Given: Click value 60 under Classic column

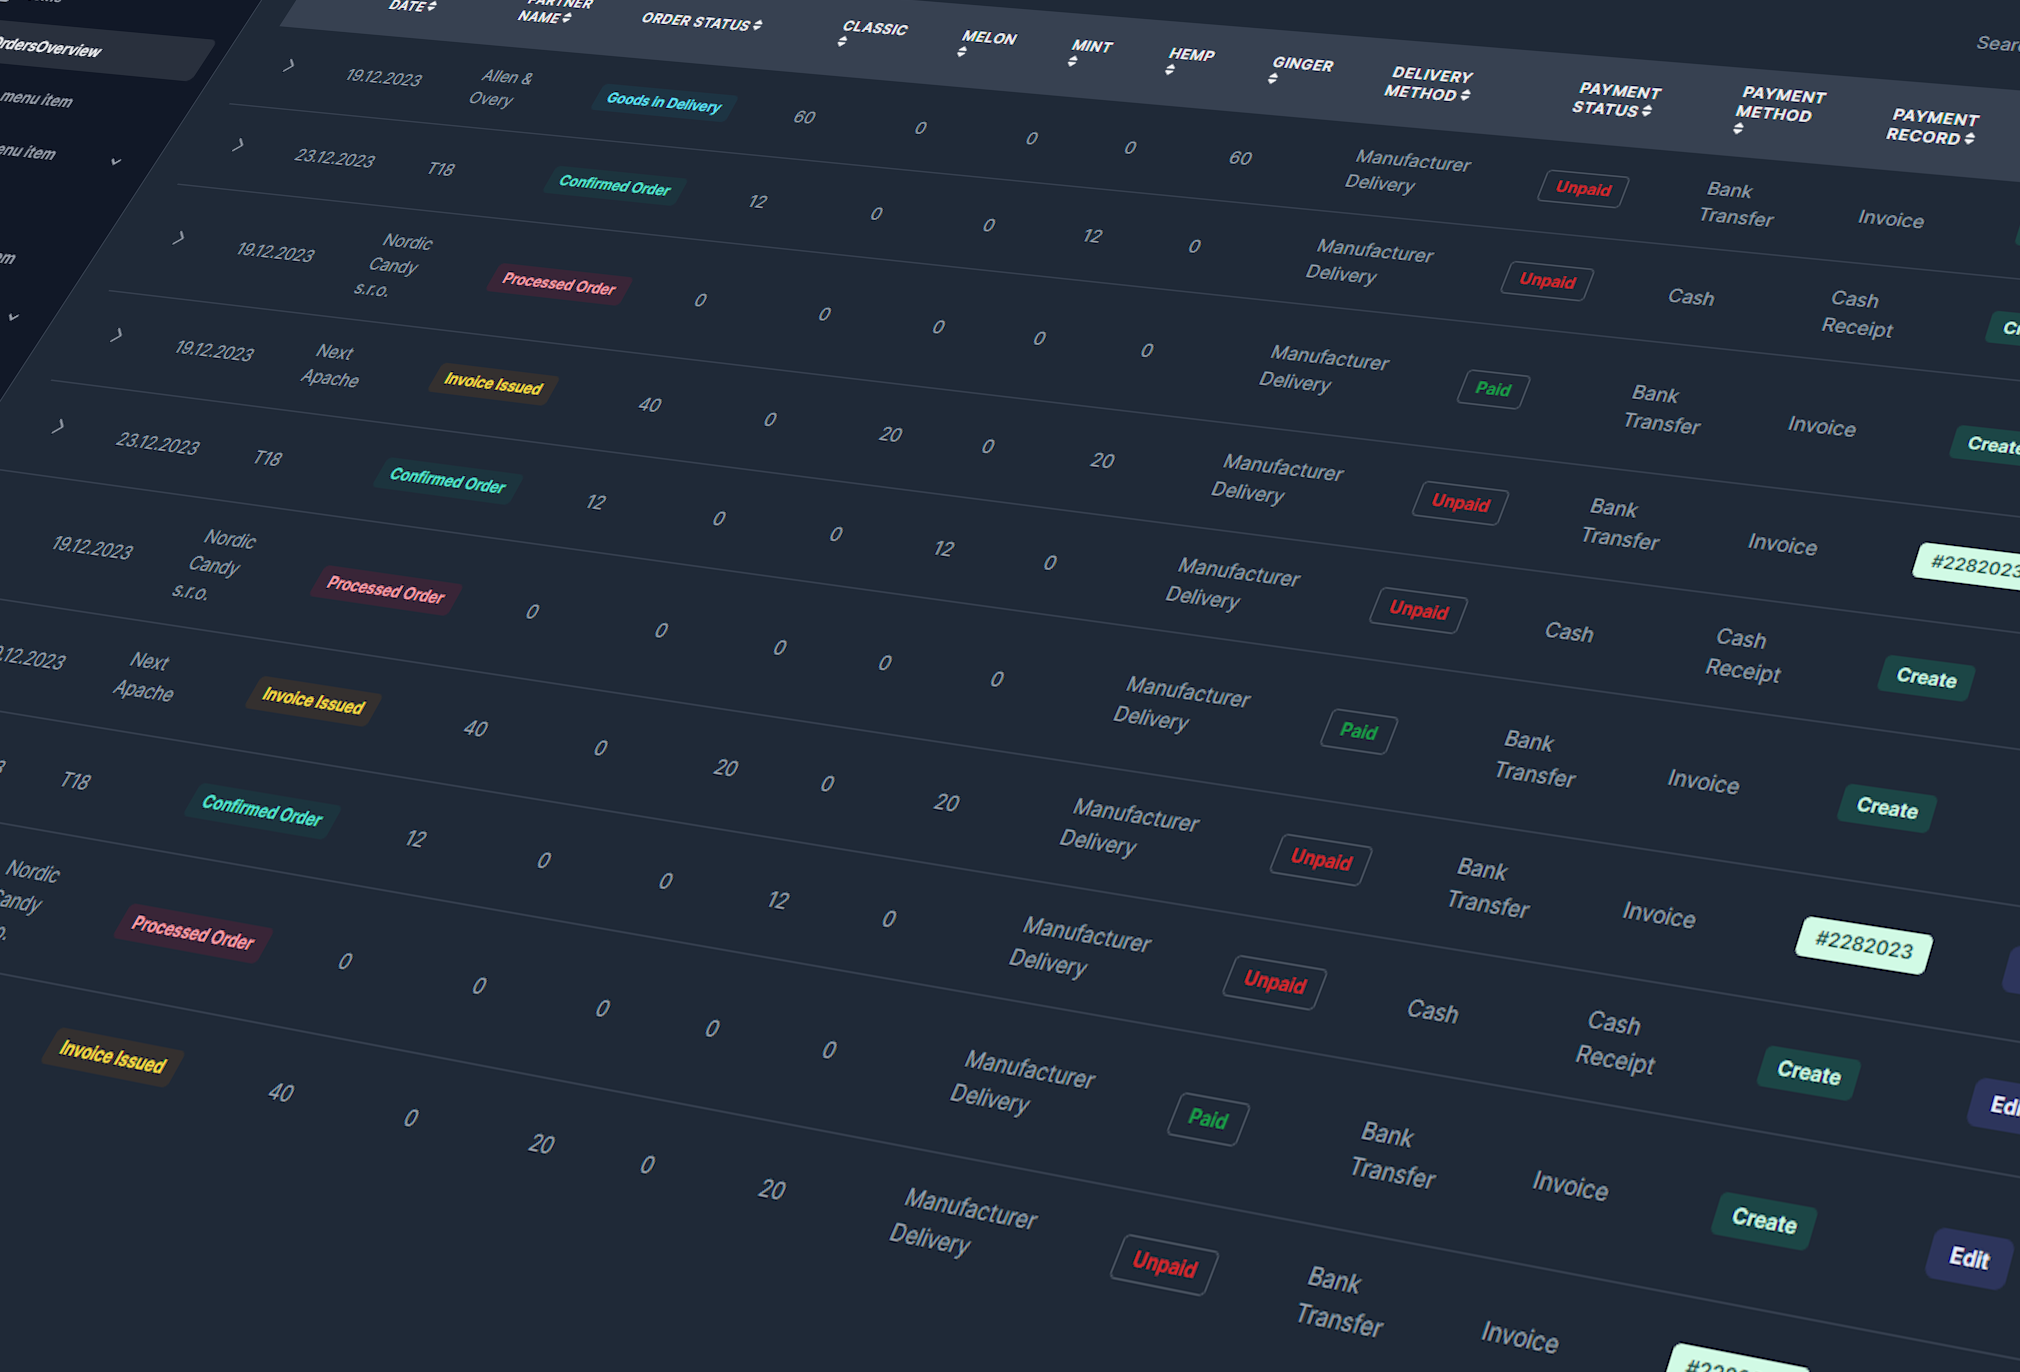Looking at the screenshot, I should pyautogui.click(x=804, y=117).
